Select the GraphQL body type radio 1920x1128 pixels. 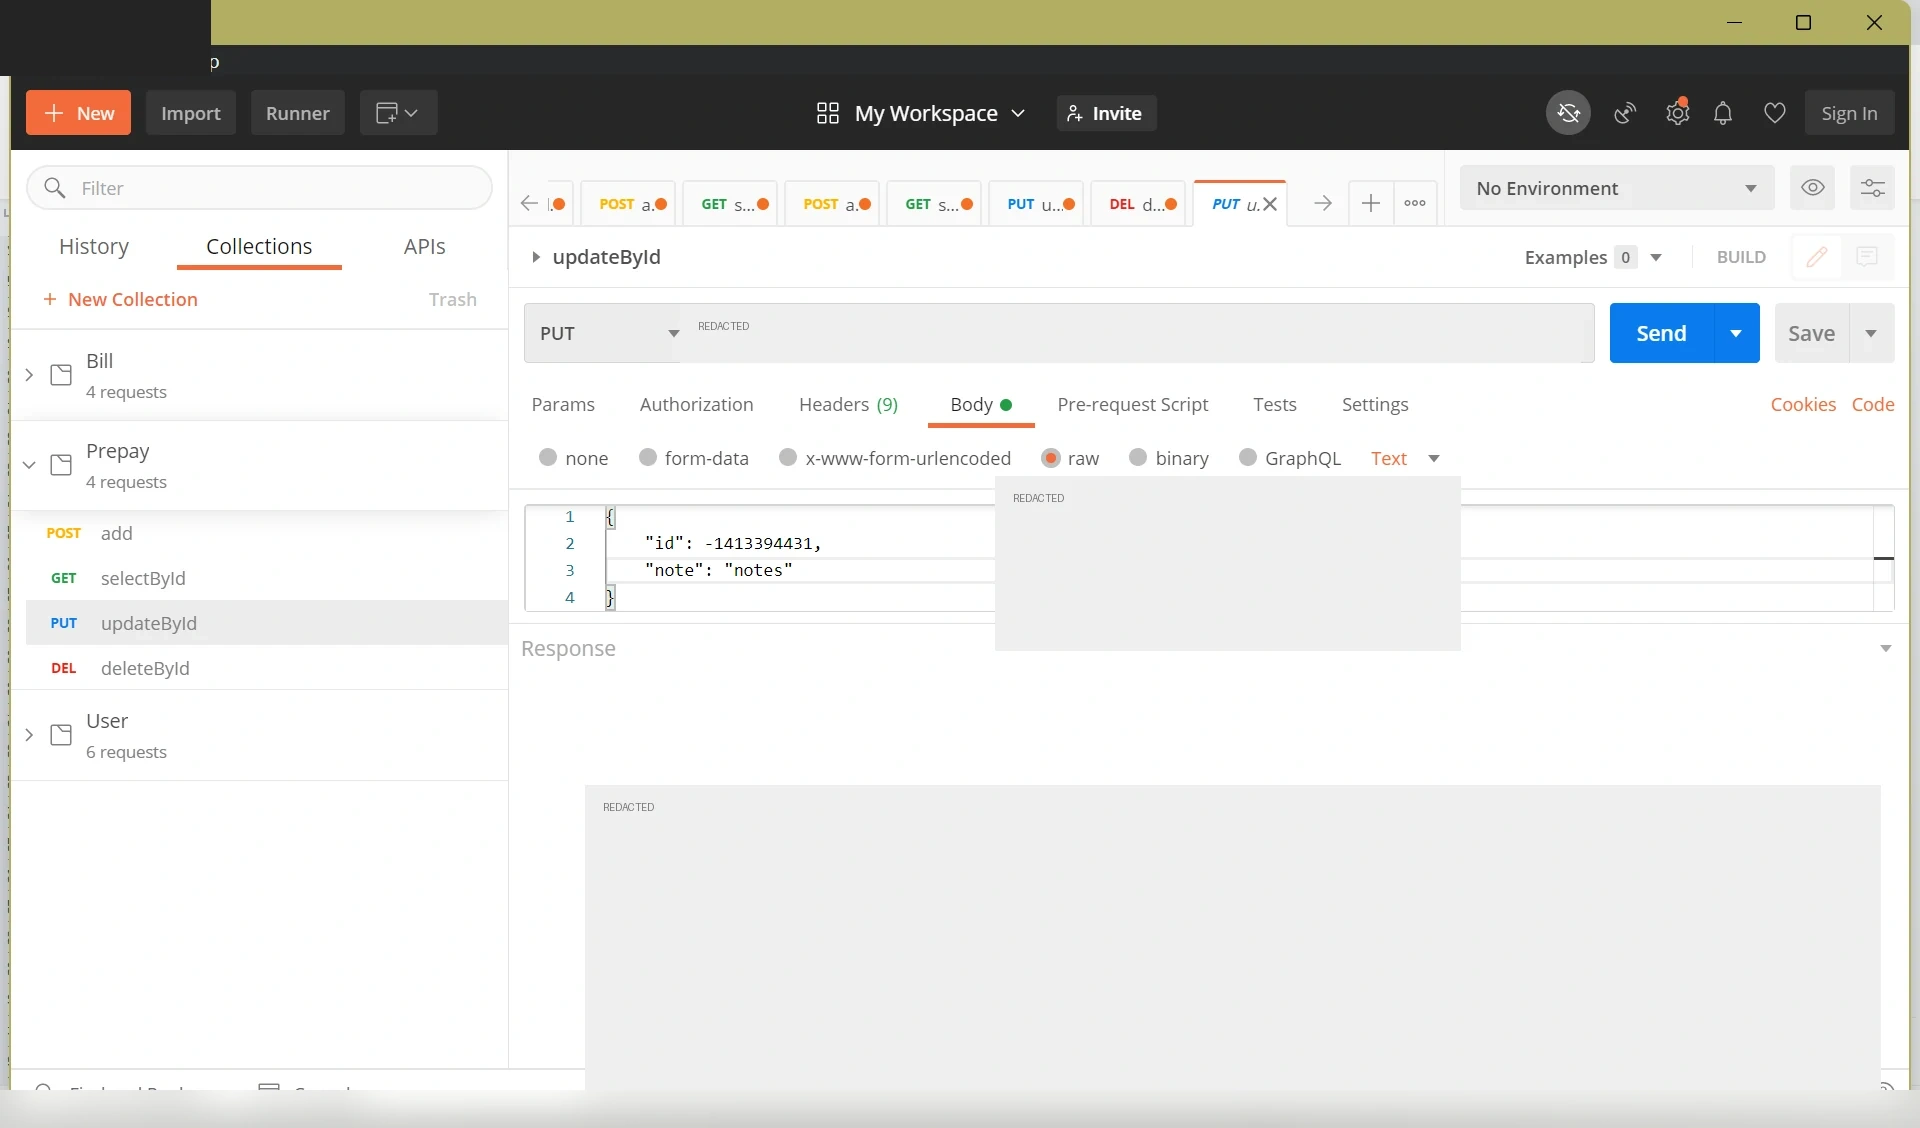coord(1248,457)
